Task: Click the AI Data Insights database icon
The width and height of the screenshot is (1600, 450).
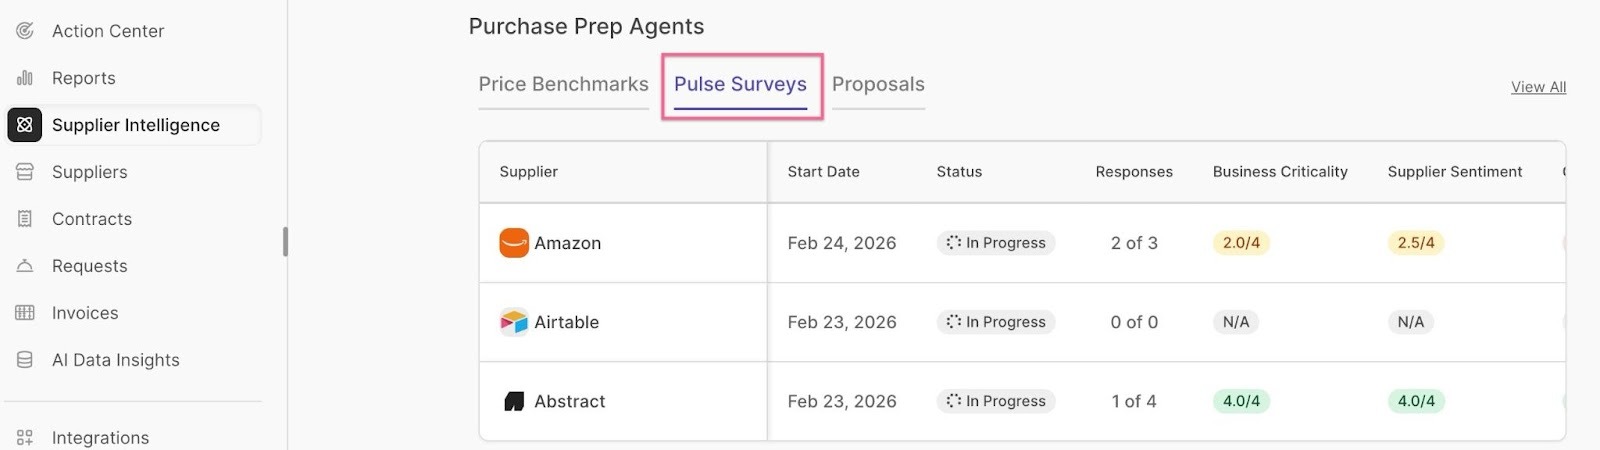Action: (25, 360)
